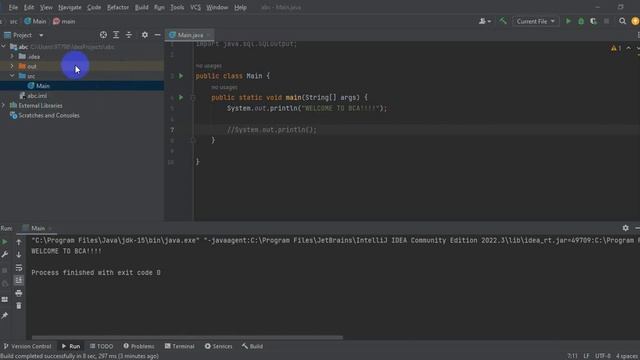The width and height of the screenshot is (640, 360).
Task: Click the Debug bug icon in toolbar
Action: [x=581, y=21]
